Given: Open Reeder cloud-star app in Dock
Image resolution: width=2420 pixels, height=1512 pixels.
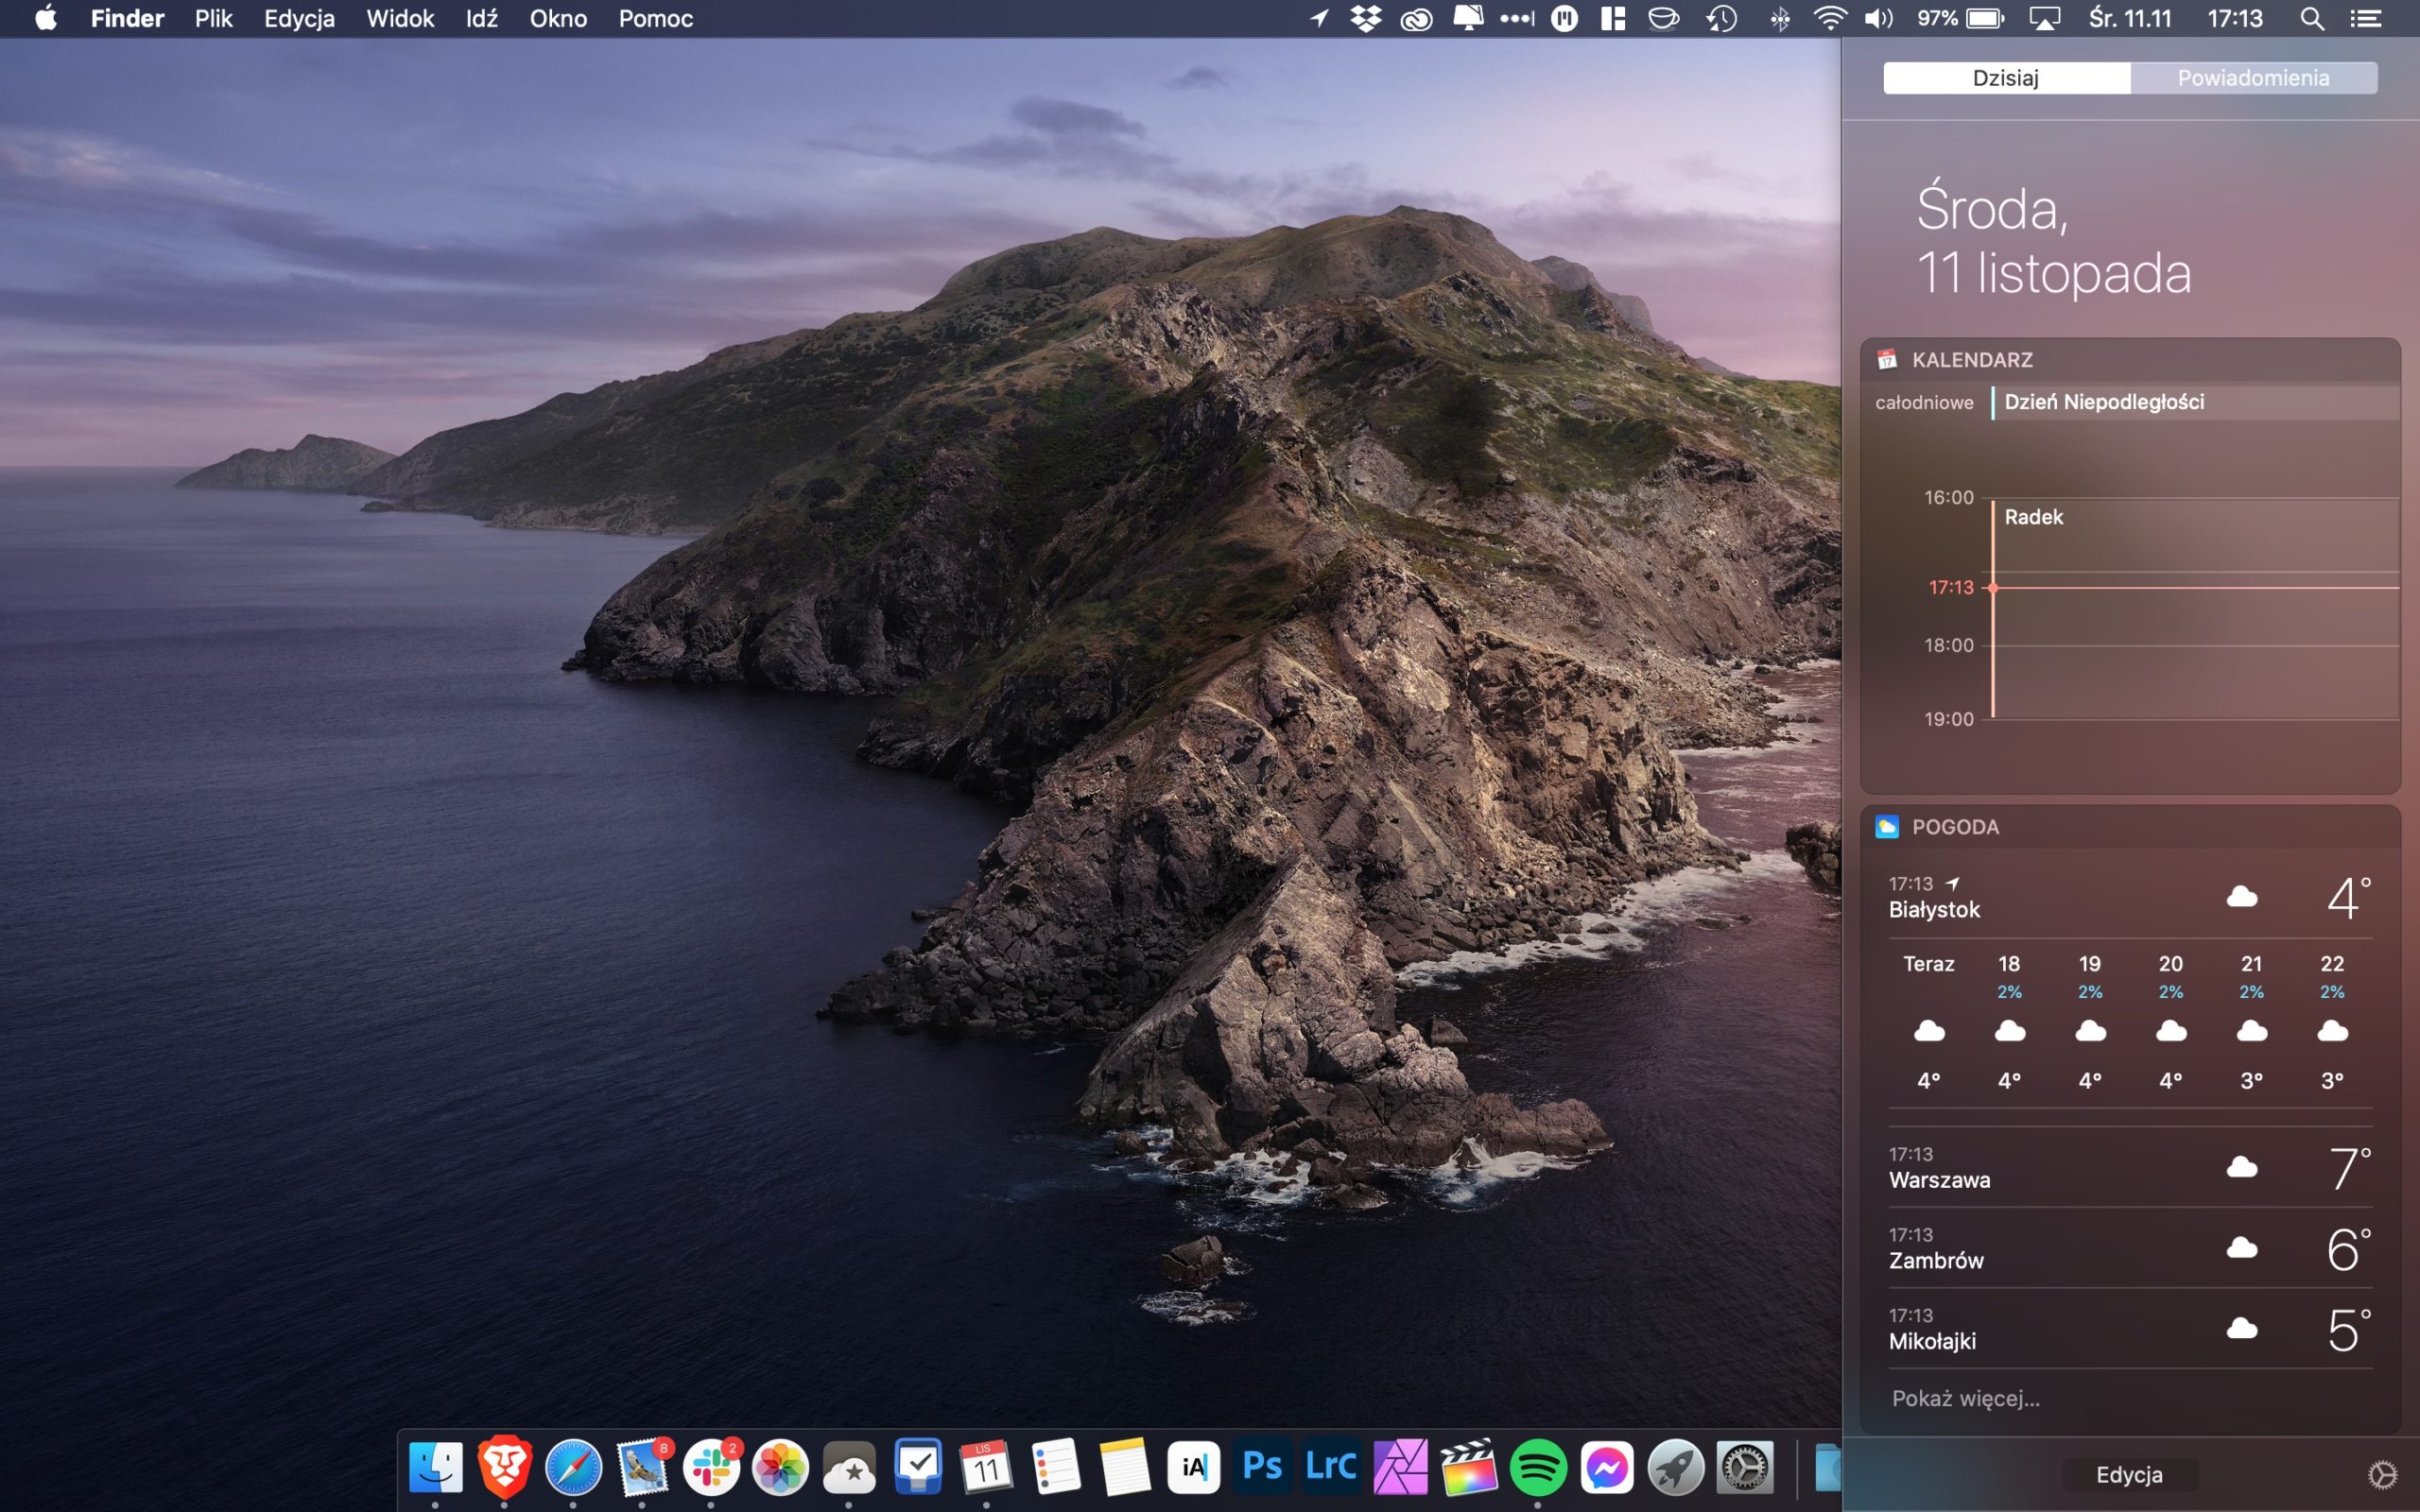Looking at the screenshot, I should click(x=849, y=1467).
